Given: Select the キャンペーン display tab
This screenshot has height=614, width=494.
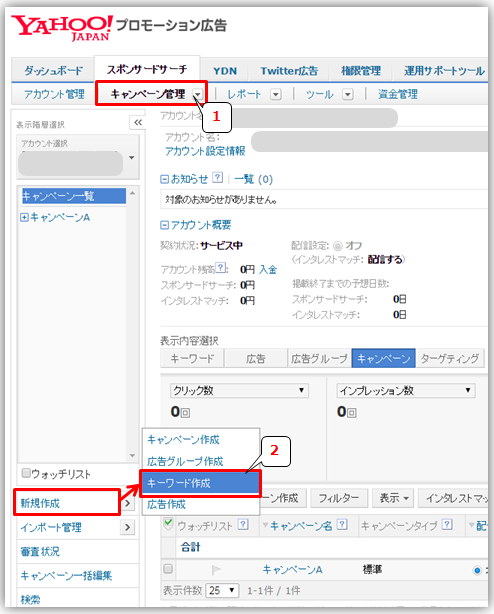Looking at the screenshot, I should [x=384, y=358].
